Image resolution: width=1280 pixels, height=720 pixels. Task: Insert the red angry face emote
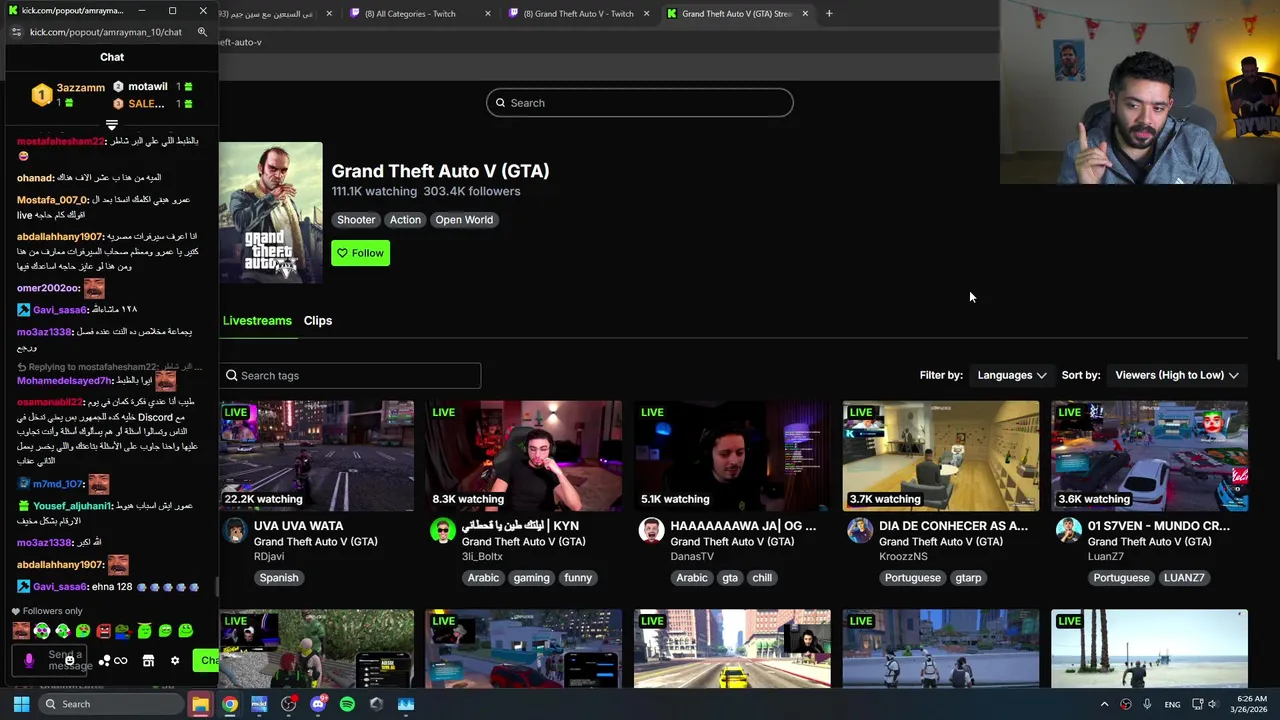[x=103, y=631]
